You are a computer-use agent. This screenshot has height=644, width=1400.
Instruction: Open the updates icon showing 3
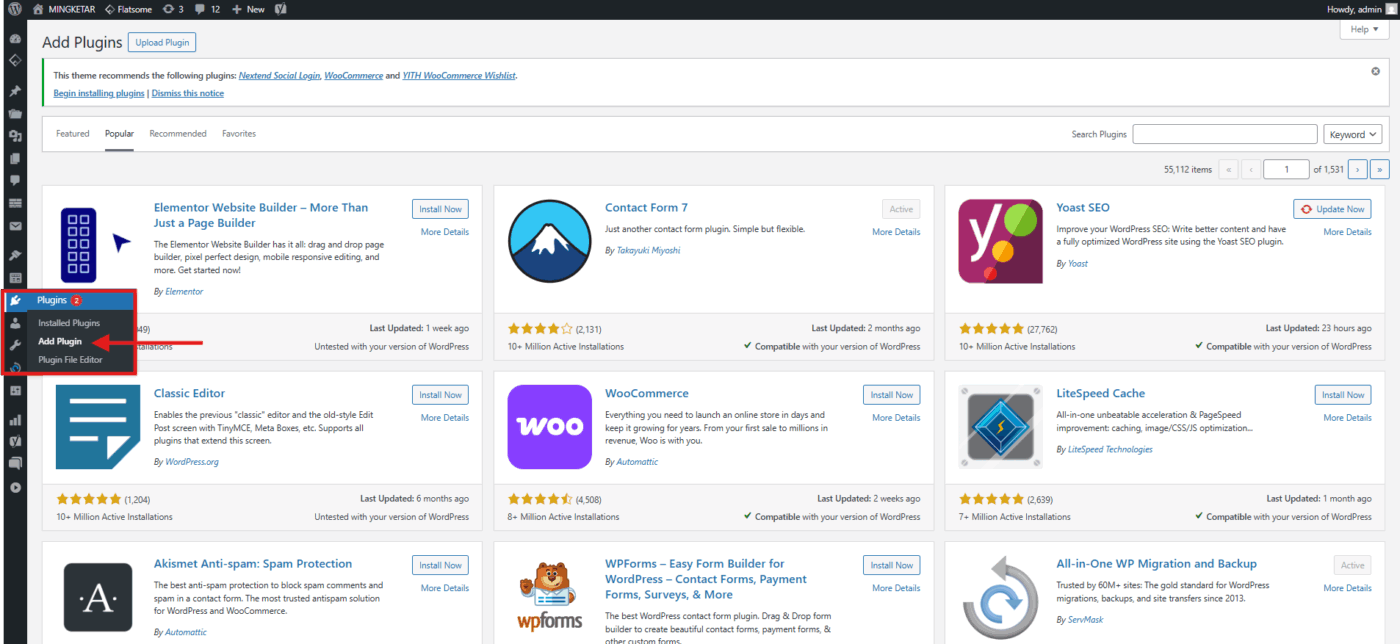(172, 9)
